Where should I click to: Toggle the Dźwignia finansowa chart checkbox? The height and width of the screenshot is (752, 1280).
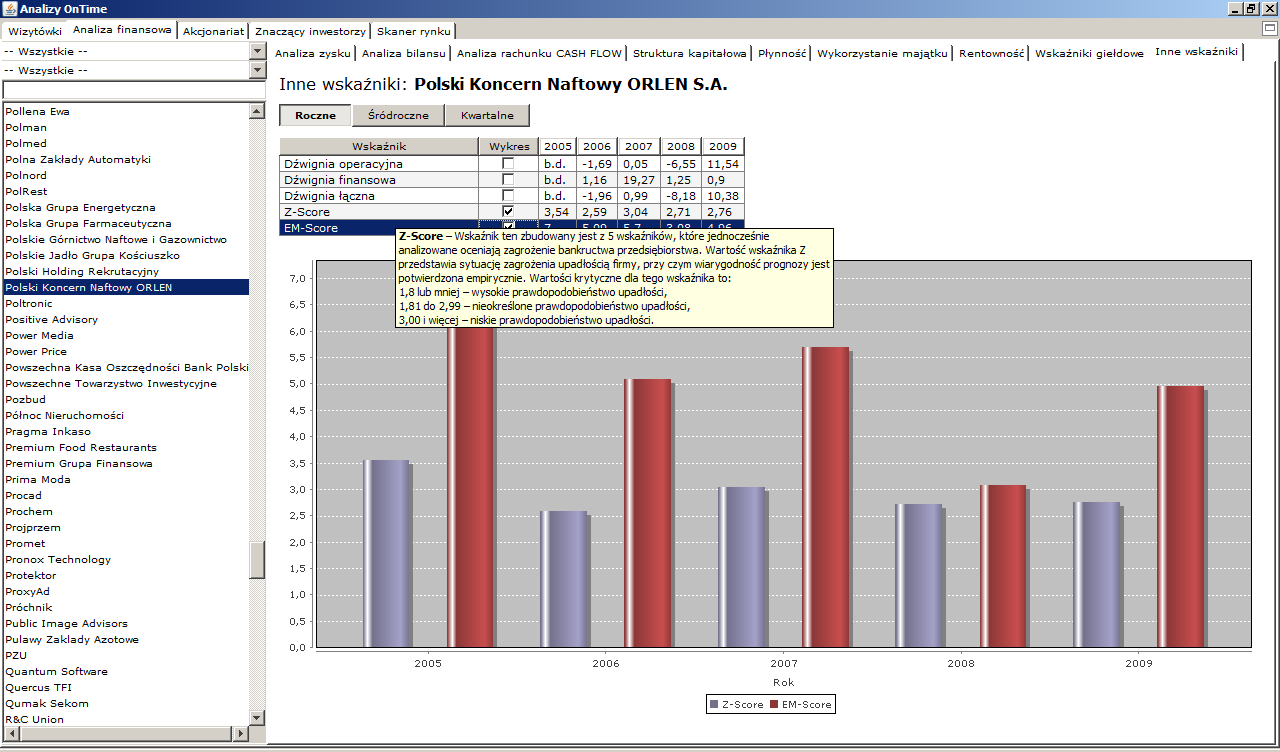click(x=508, y=180)
